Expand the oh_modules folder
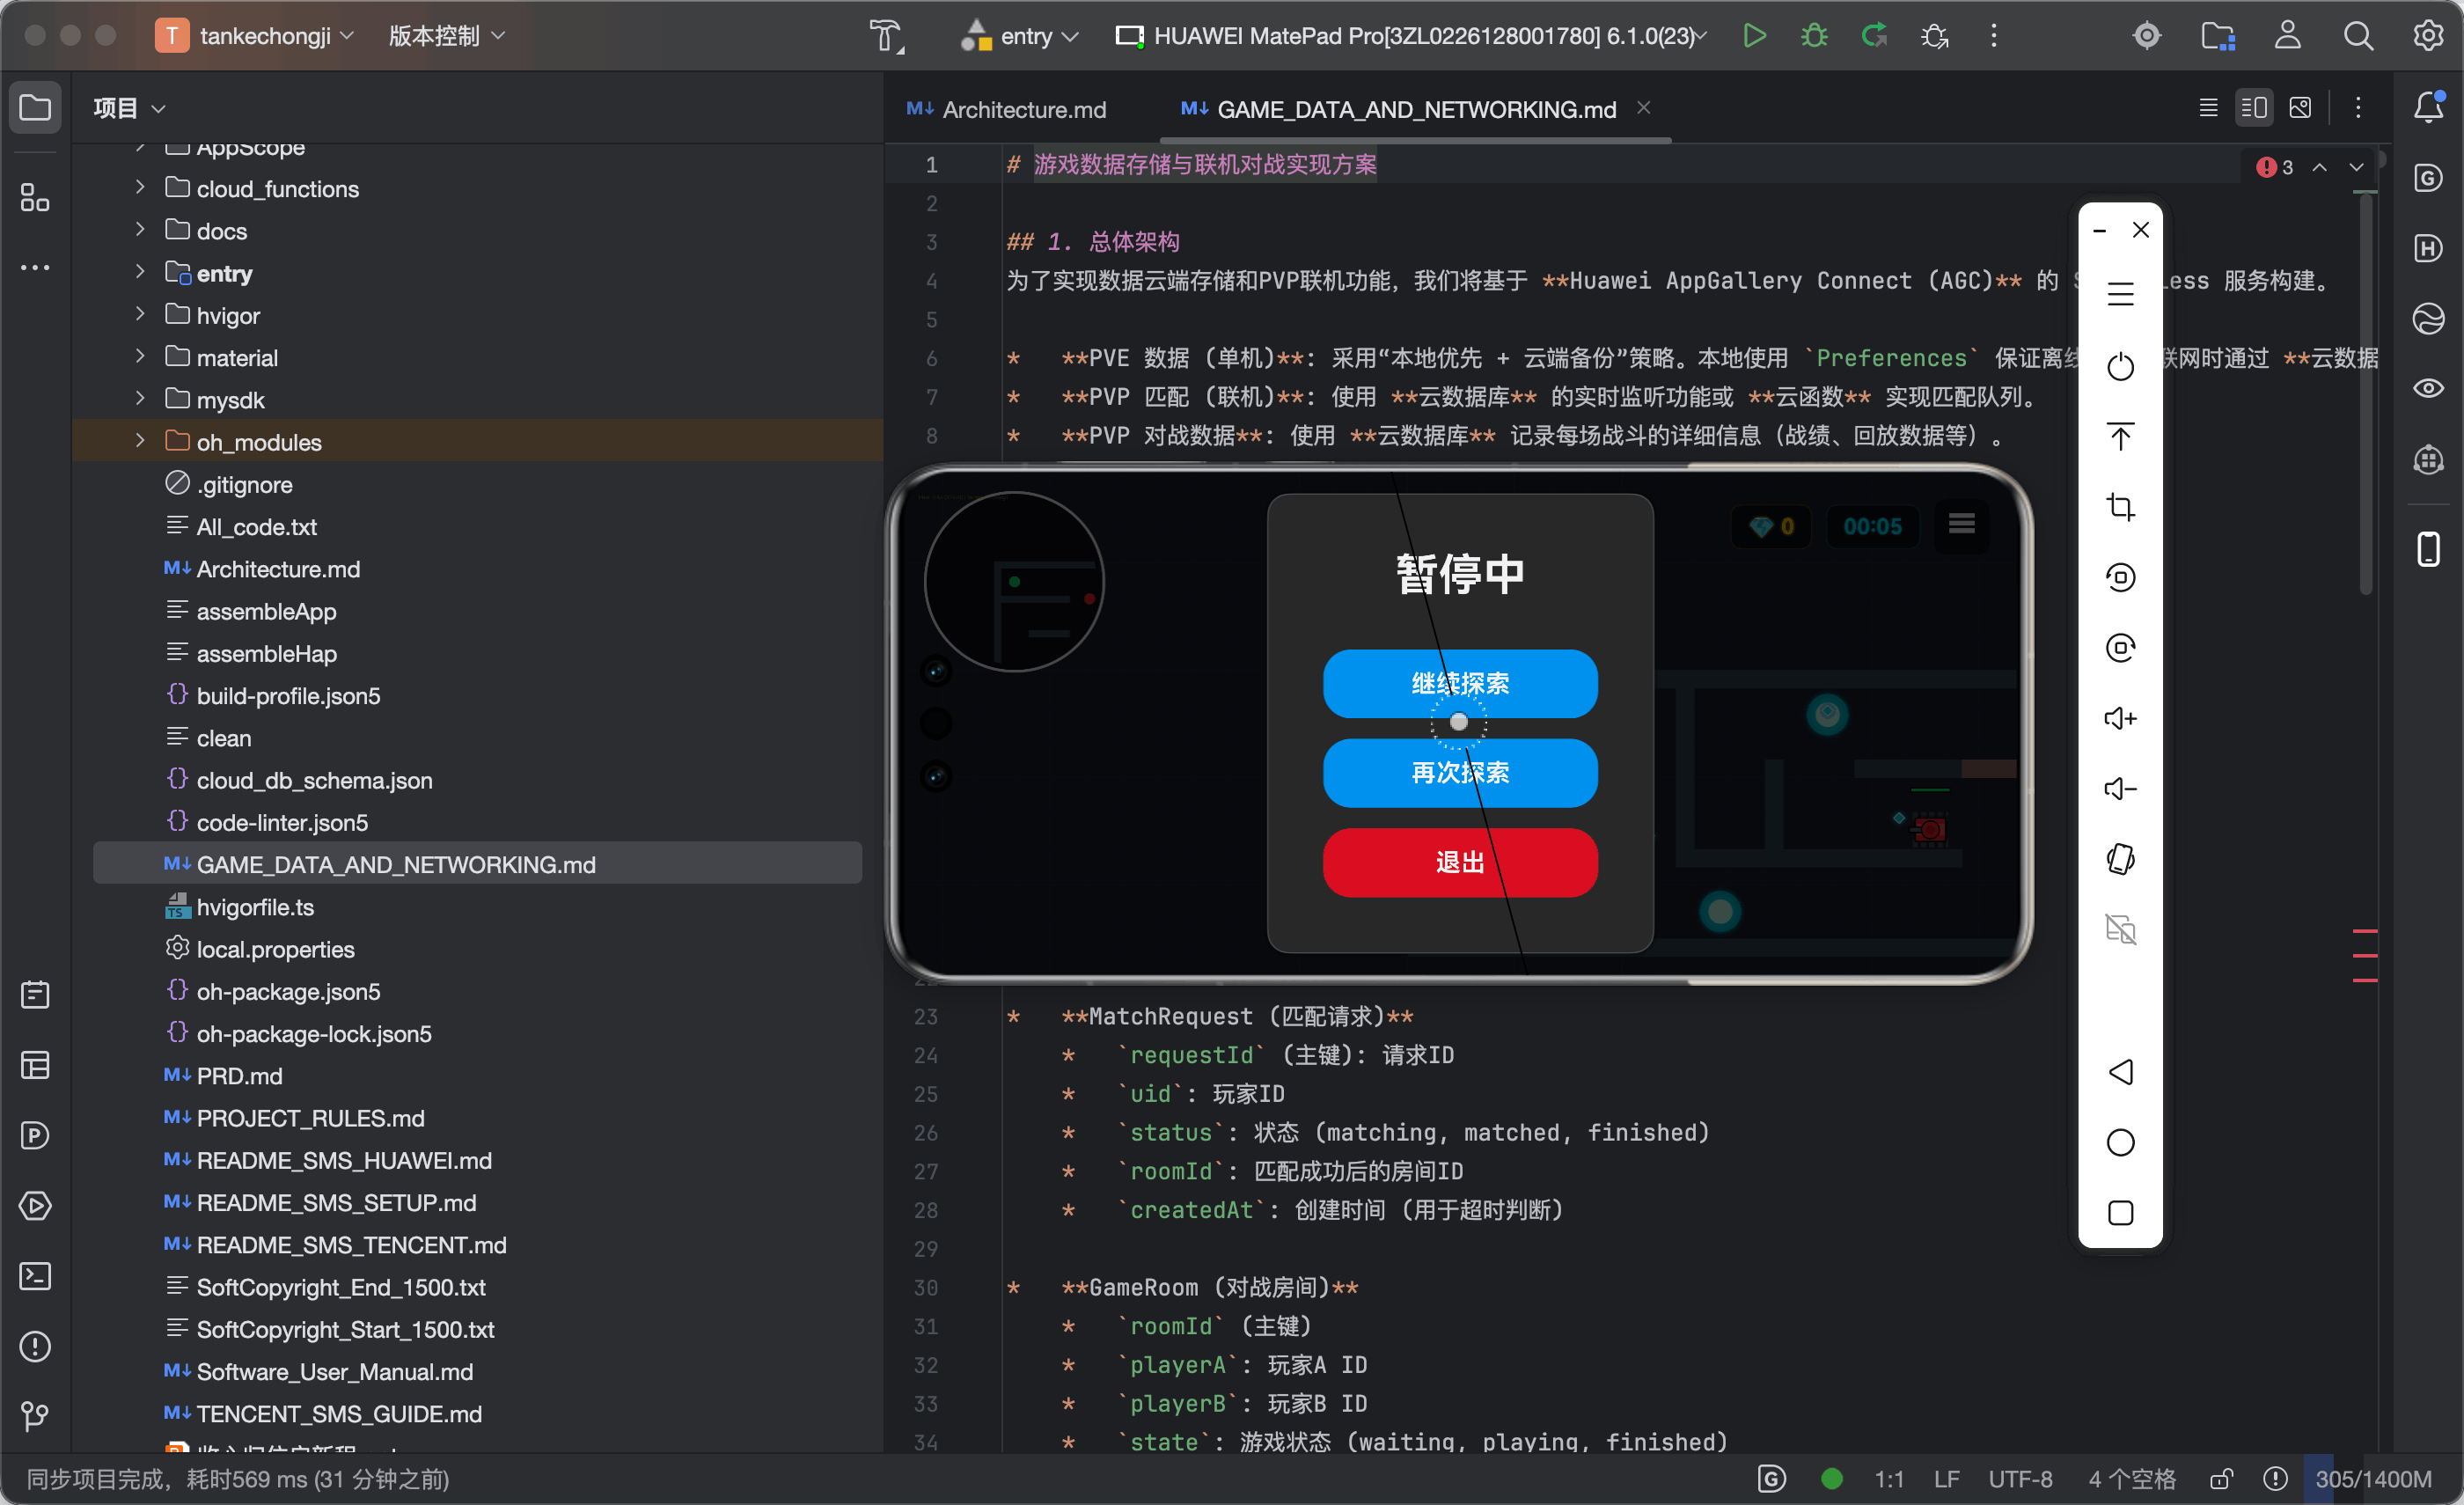The height and width of the screenshot is (1505, 2464). 139,440
